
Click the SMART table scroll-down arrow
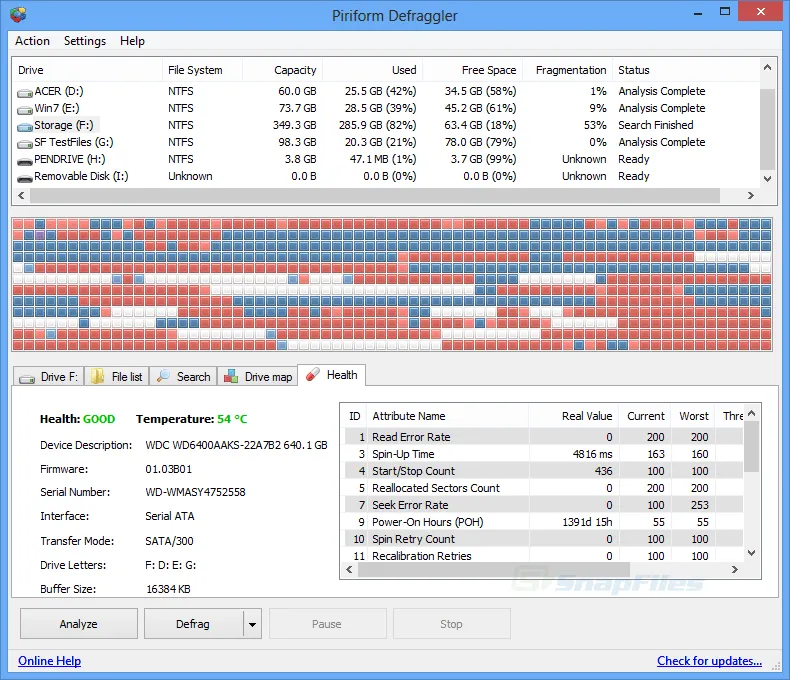point(751,553)
